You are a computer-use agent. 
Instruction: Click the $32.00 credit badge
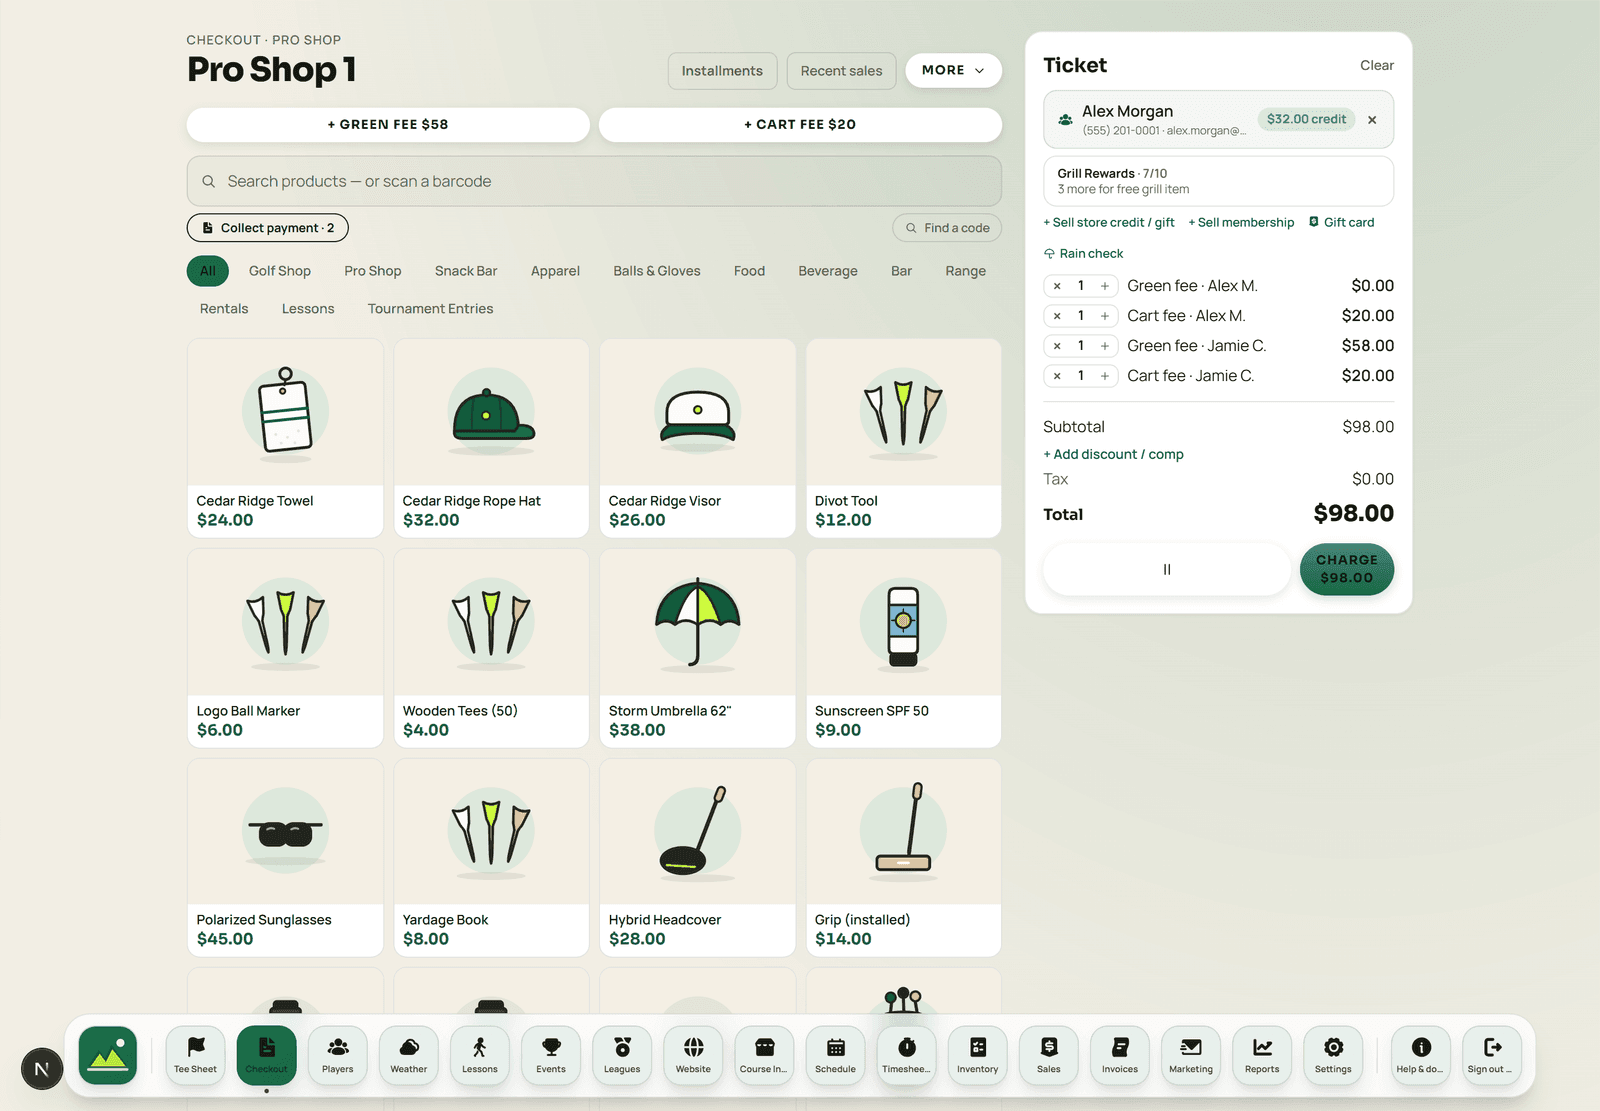(x=1306, y=119)
